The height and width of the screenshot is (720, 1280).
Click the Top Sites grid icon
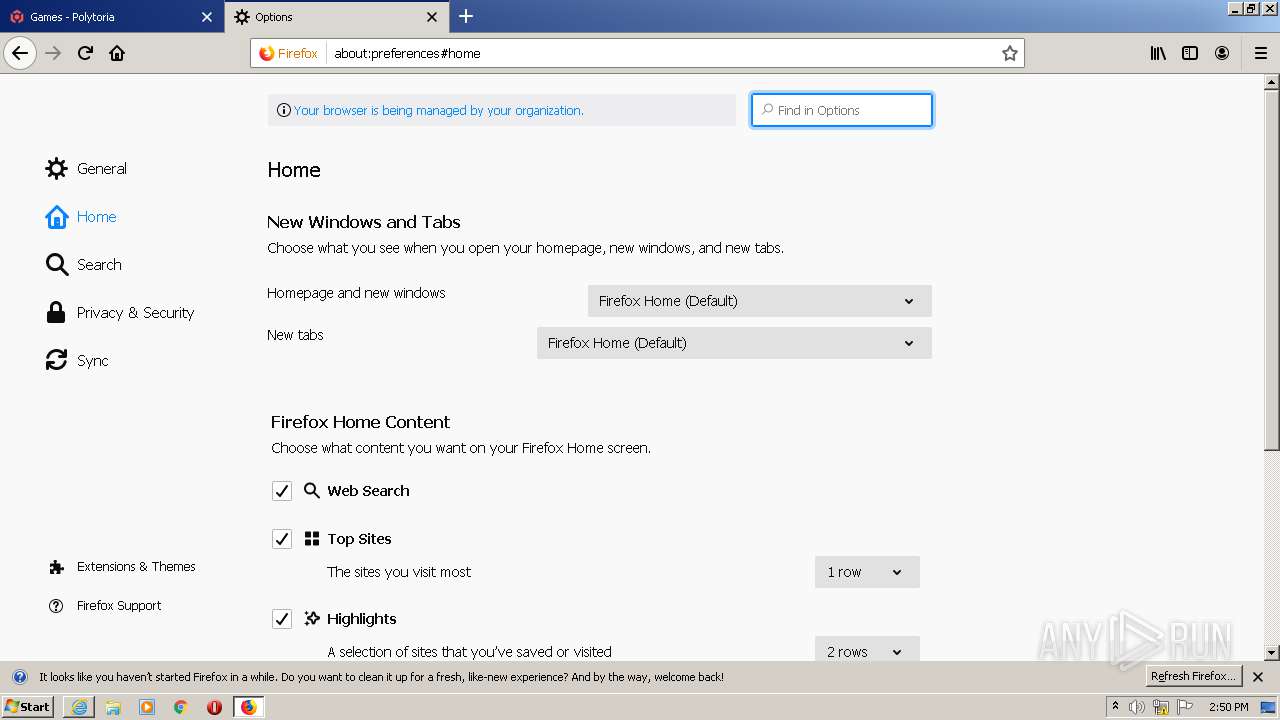[x=312, y=539]
